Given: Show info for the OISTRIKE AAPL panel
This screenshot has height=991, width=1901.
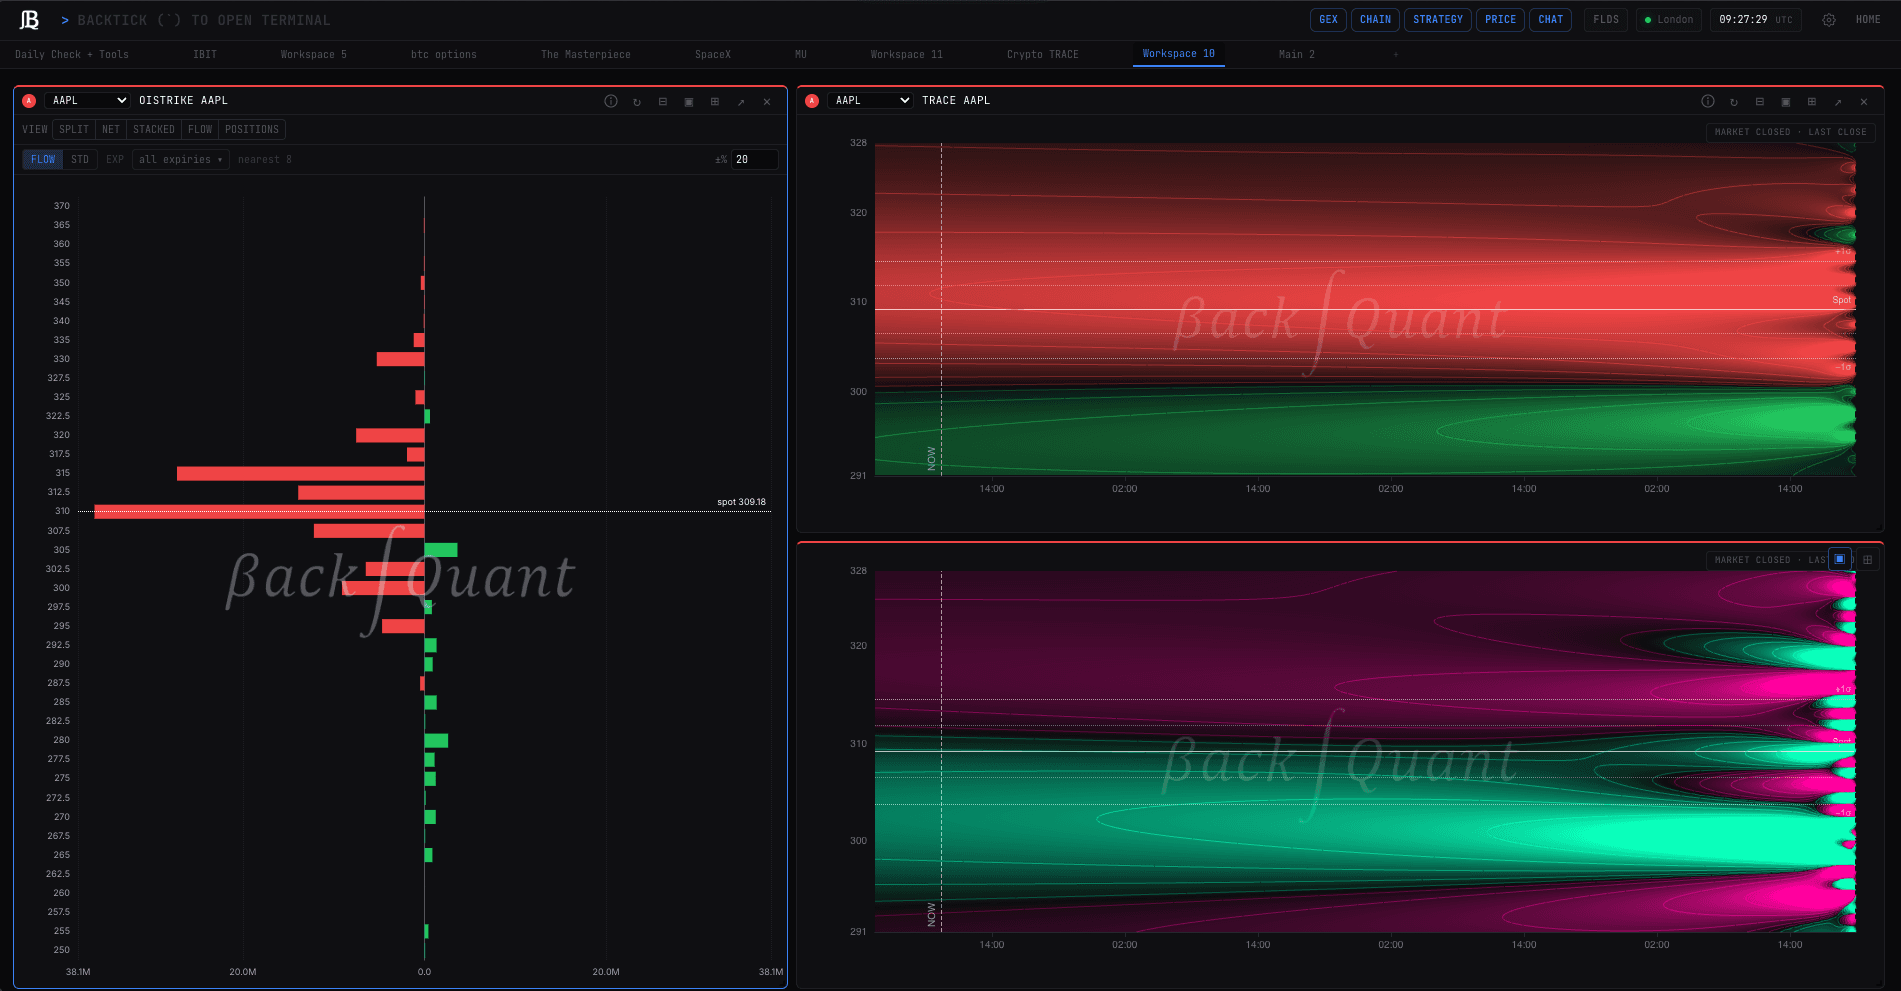Looking at the screenshot, I should pos(611,101).
